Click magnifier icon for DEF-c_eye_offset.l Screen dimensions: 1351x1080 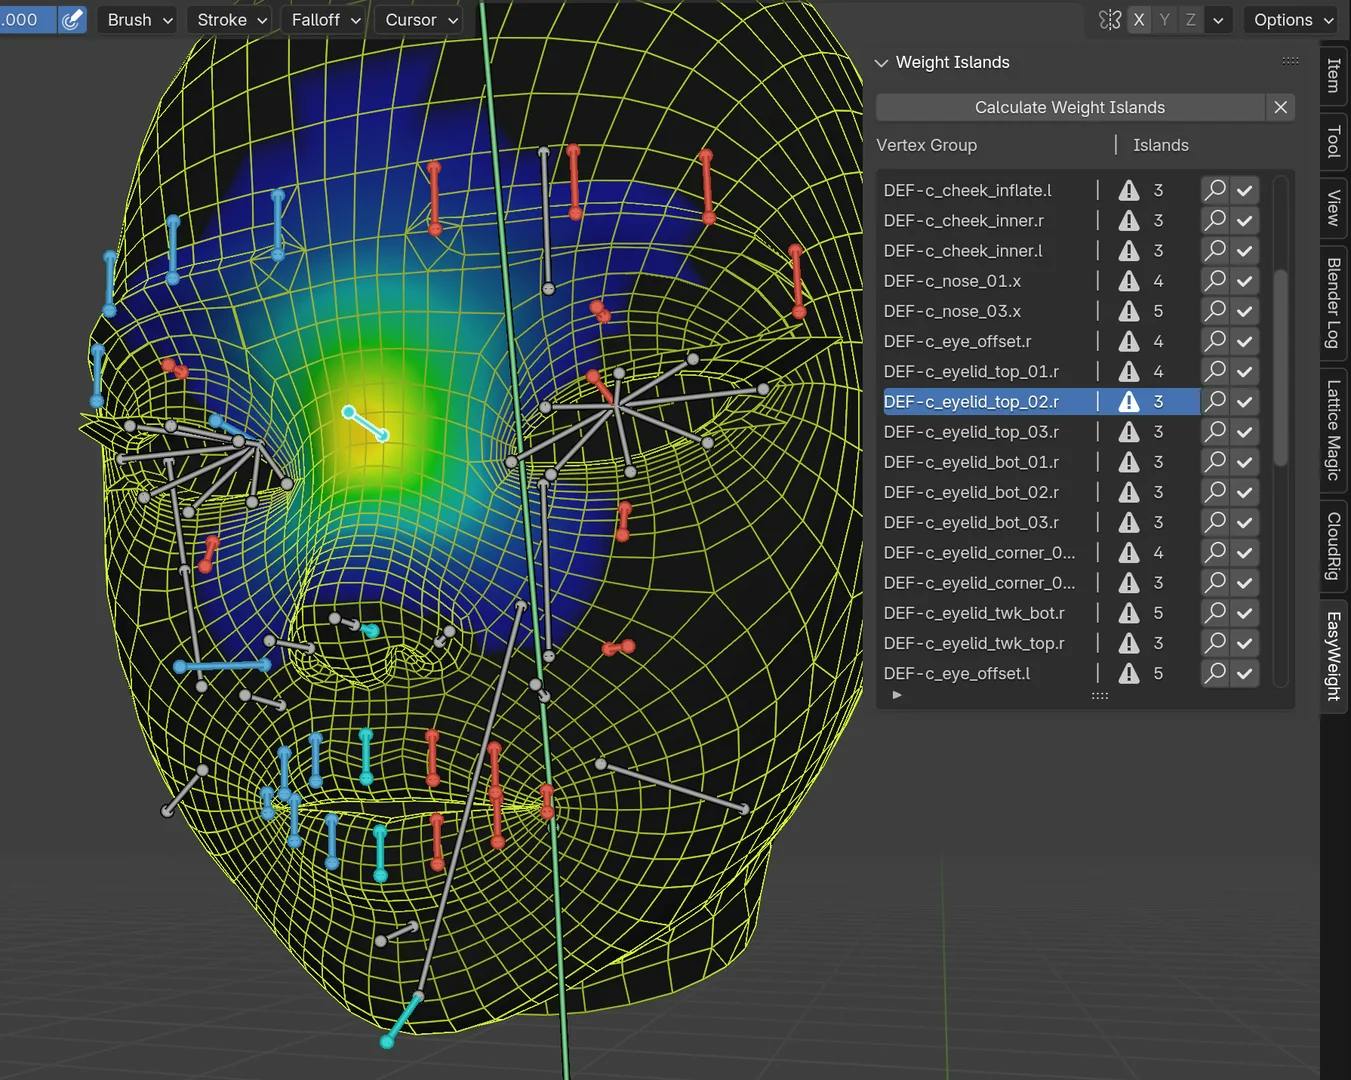[x=1214, y=673]
